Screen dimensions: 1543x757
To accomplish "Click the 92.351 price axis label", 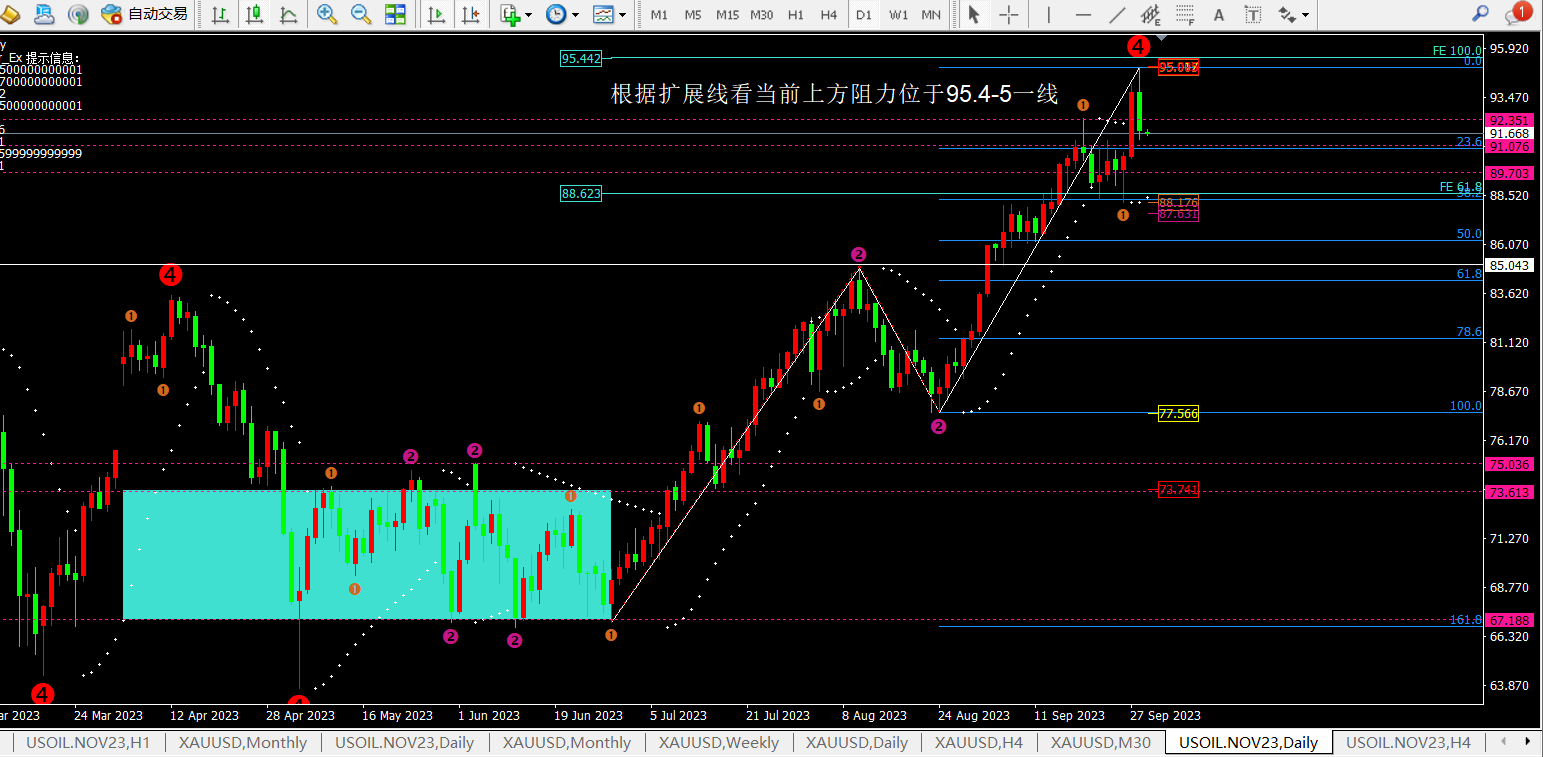I will pyautogui.click(x=1510, y=120).
